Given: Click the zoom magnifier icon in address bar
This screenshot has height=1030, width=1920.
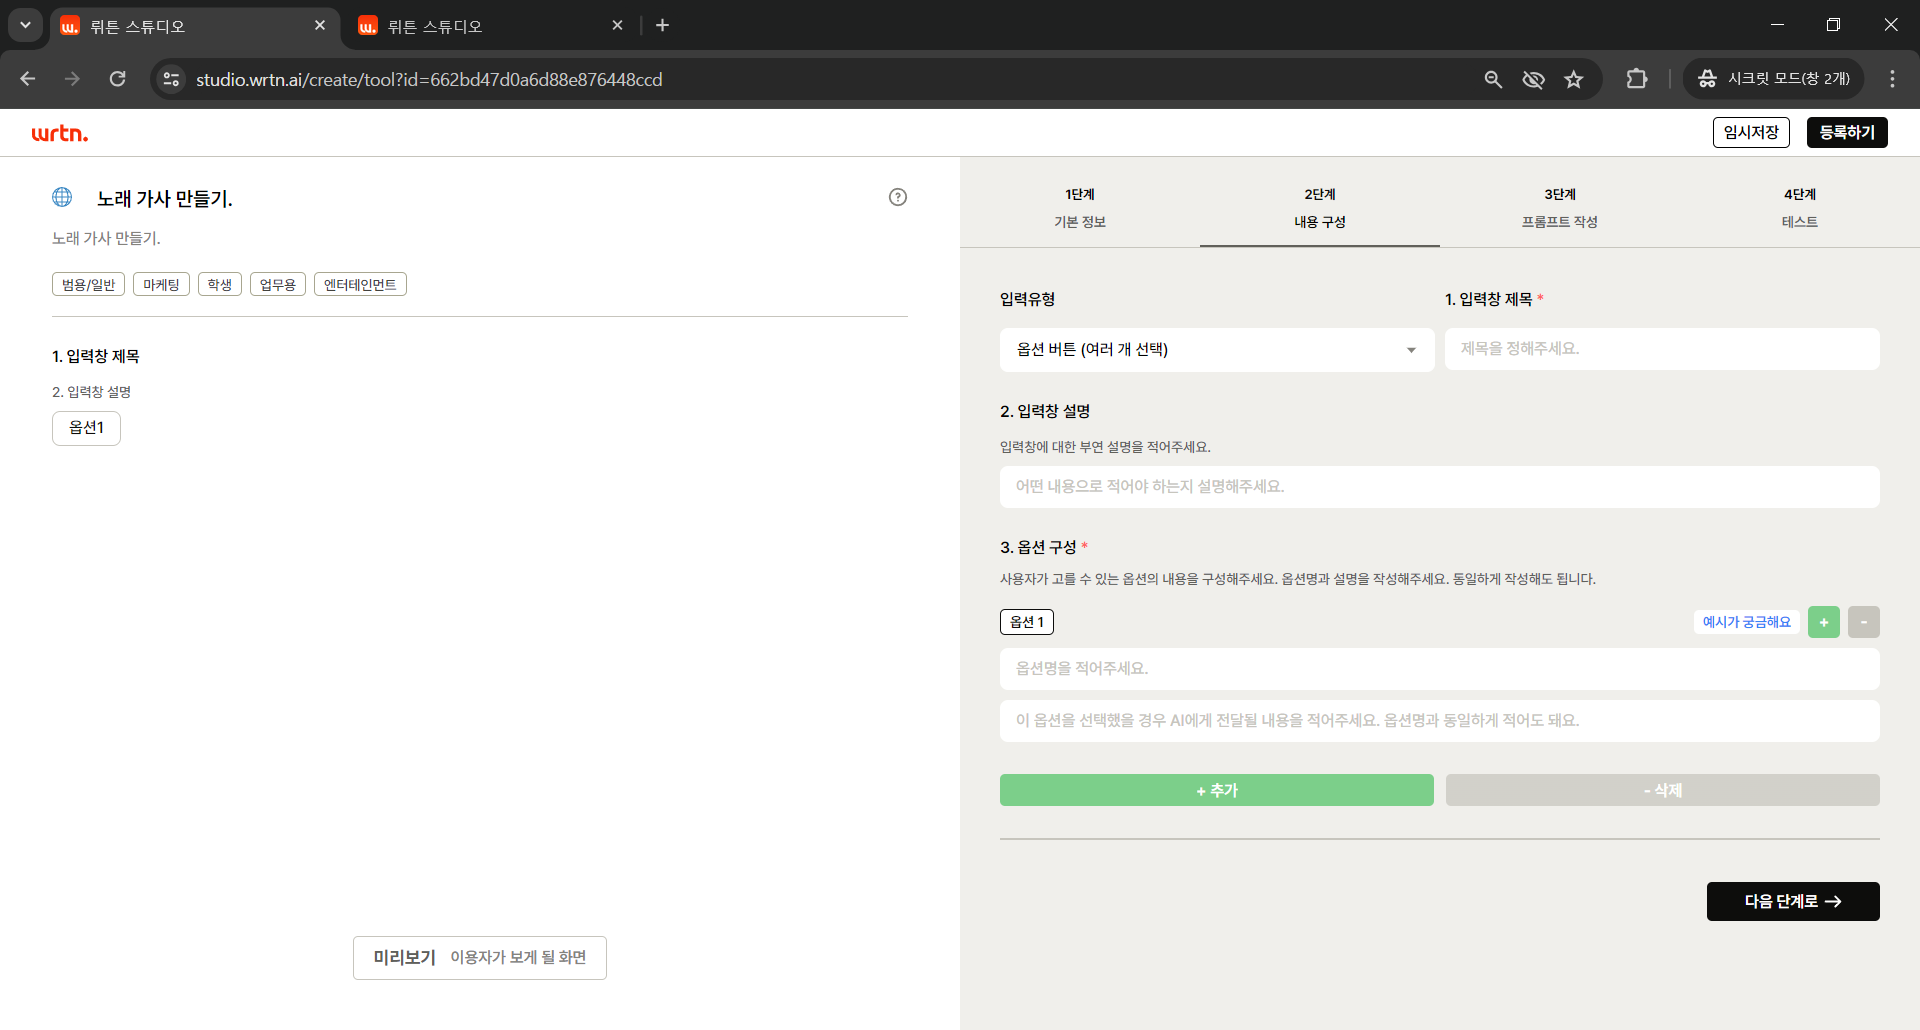Looking at the screenshot, I should (x=1493, y=79).
